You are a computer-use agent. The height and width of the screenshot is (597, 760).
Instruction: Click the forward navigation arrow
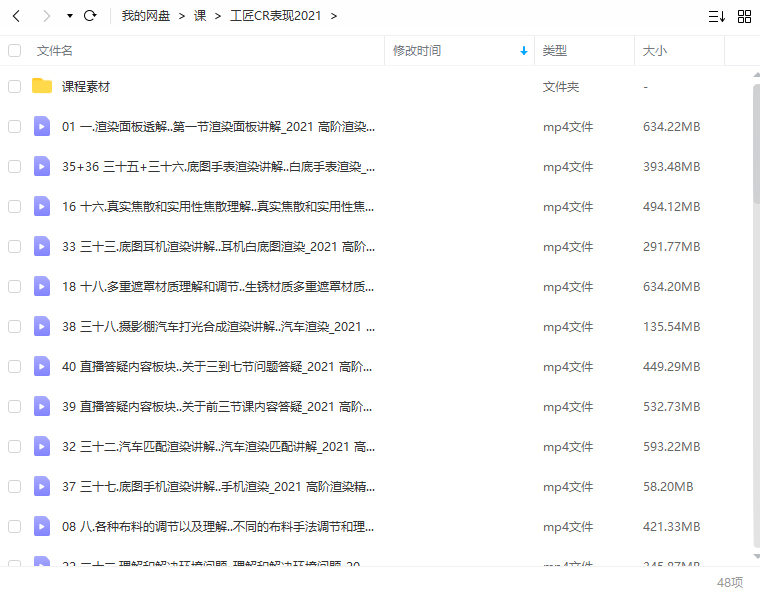(46, 16)
